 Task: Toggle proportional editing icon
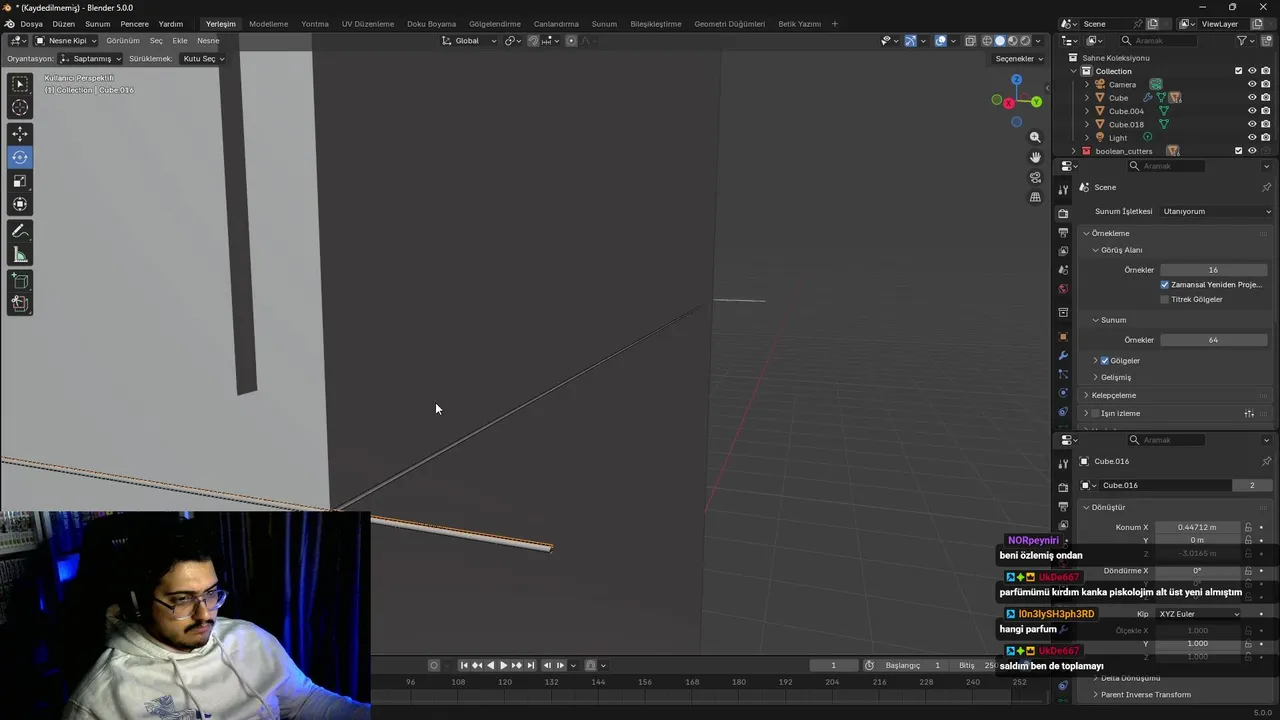571,41
